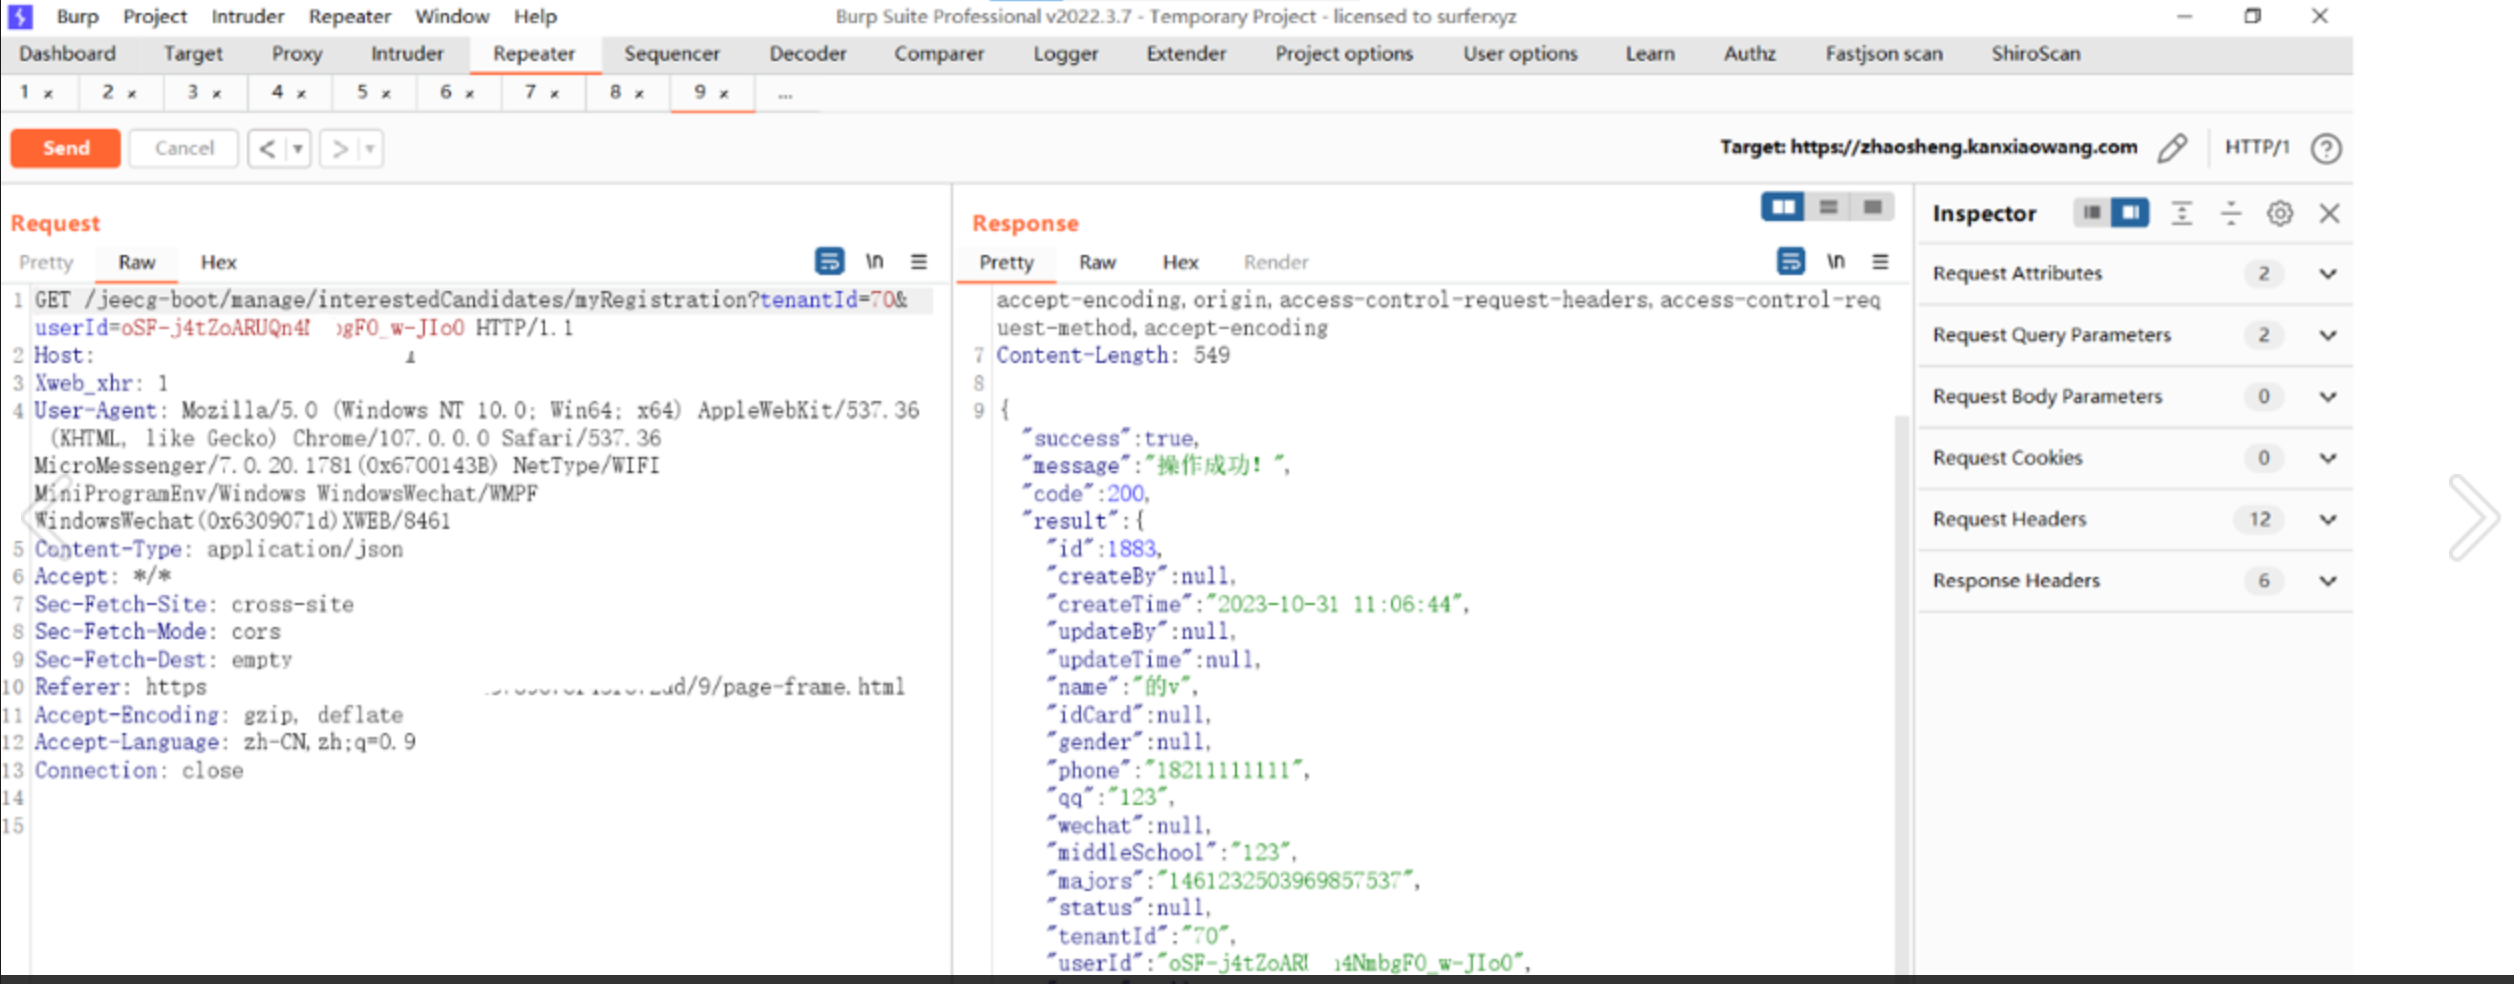Open the Project menu
Screen dimensions: 2514x984
coord(155,16)
